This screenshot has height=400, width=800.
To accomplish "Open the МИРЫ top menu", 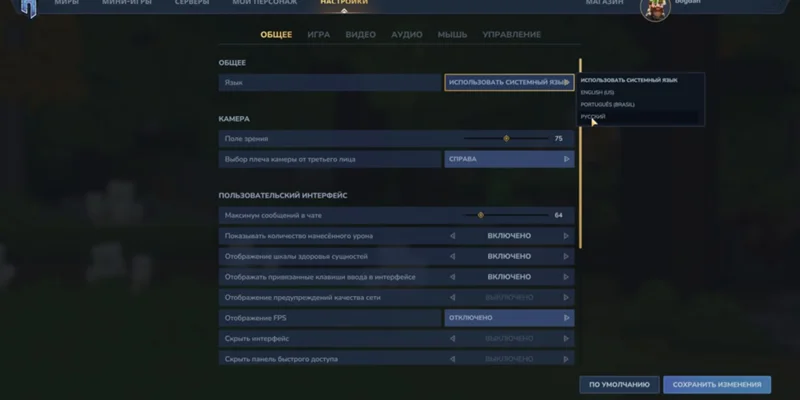I will [66, 3].
